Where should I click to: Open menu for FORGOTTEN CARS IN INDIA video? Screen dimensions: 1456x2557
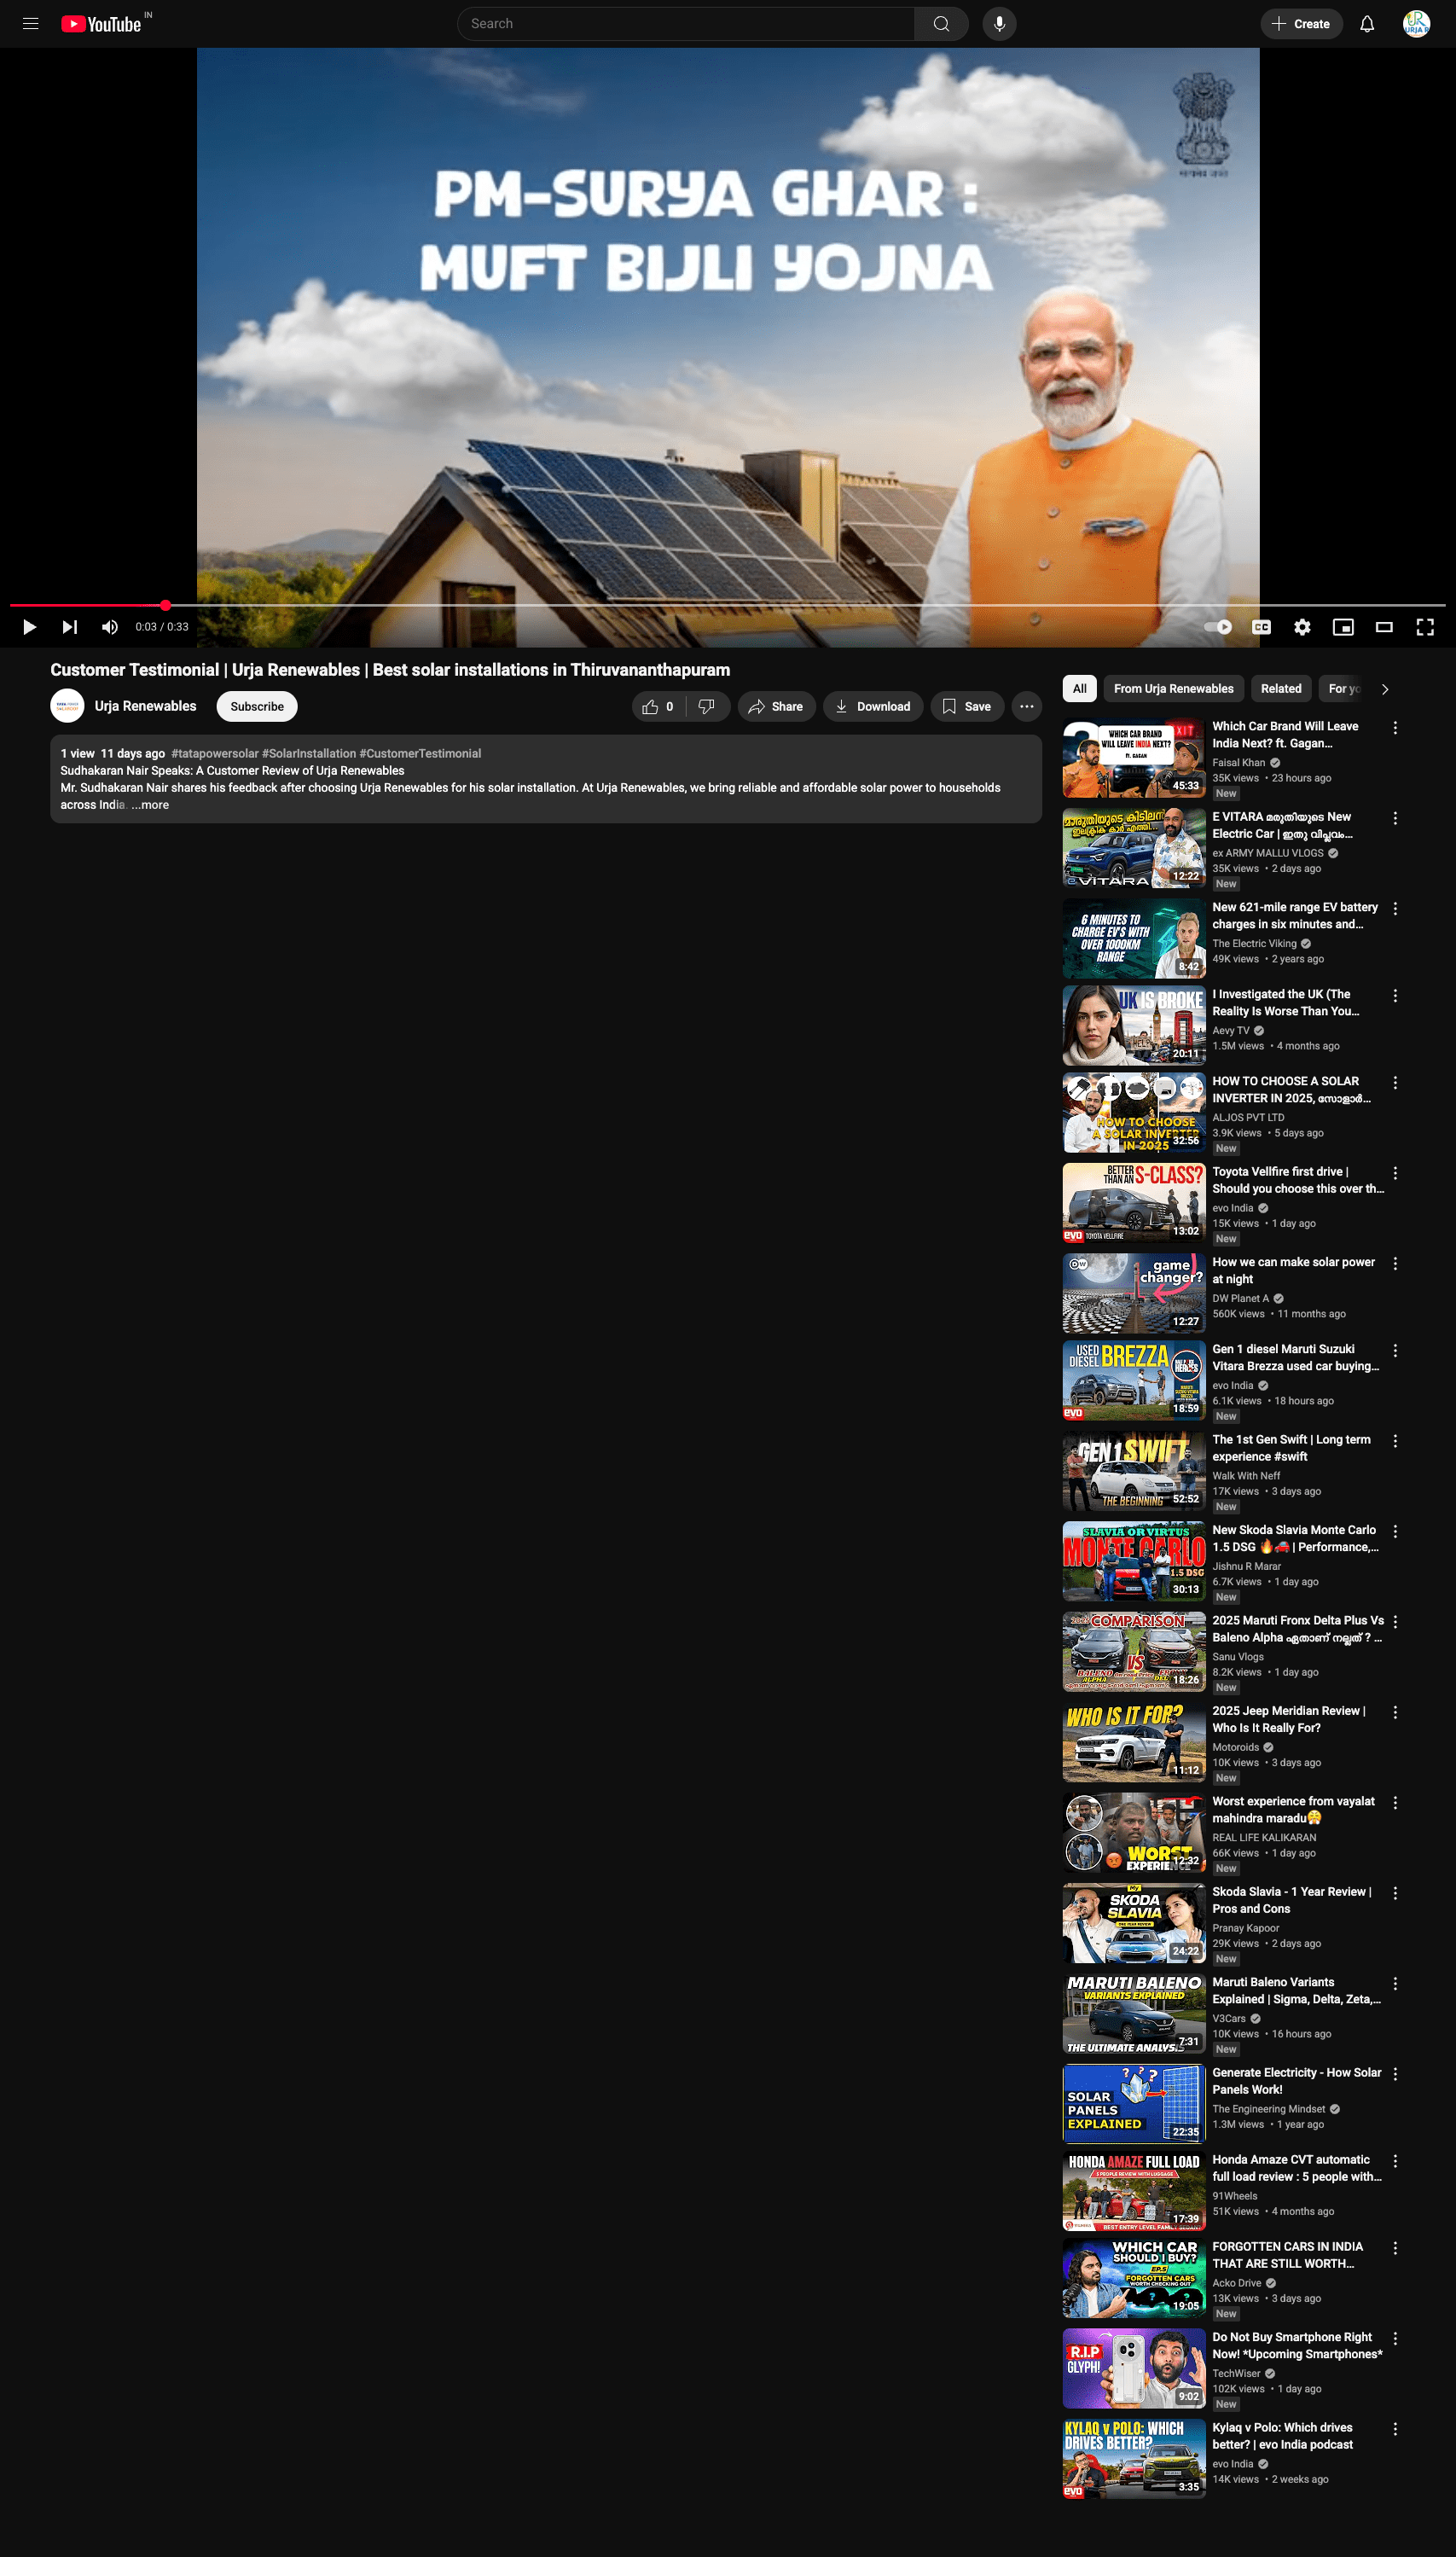(x=1395, y=2248)
